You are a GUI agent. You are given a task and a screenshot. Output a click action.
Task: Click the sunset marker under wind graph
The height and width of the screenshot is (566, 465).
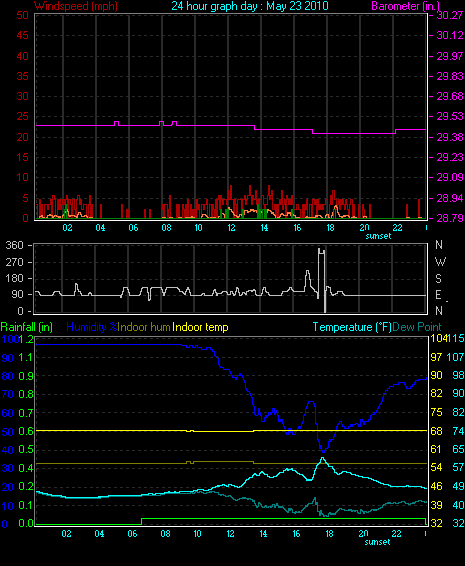(378, 236)
